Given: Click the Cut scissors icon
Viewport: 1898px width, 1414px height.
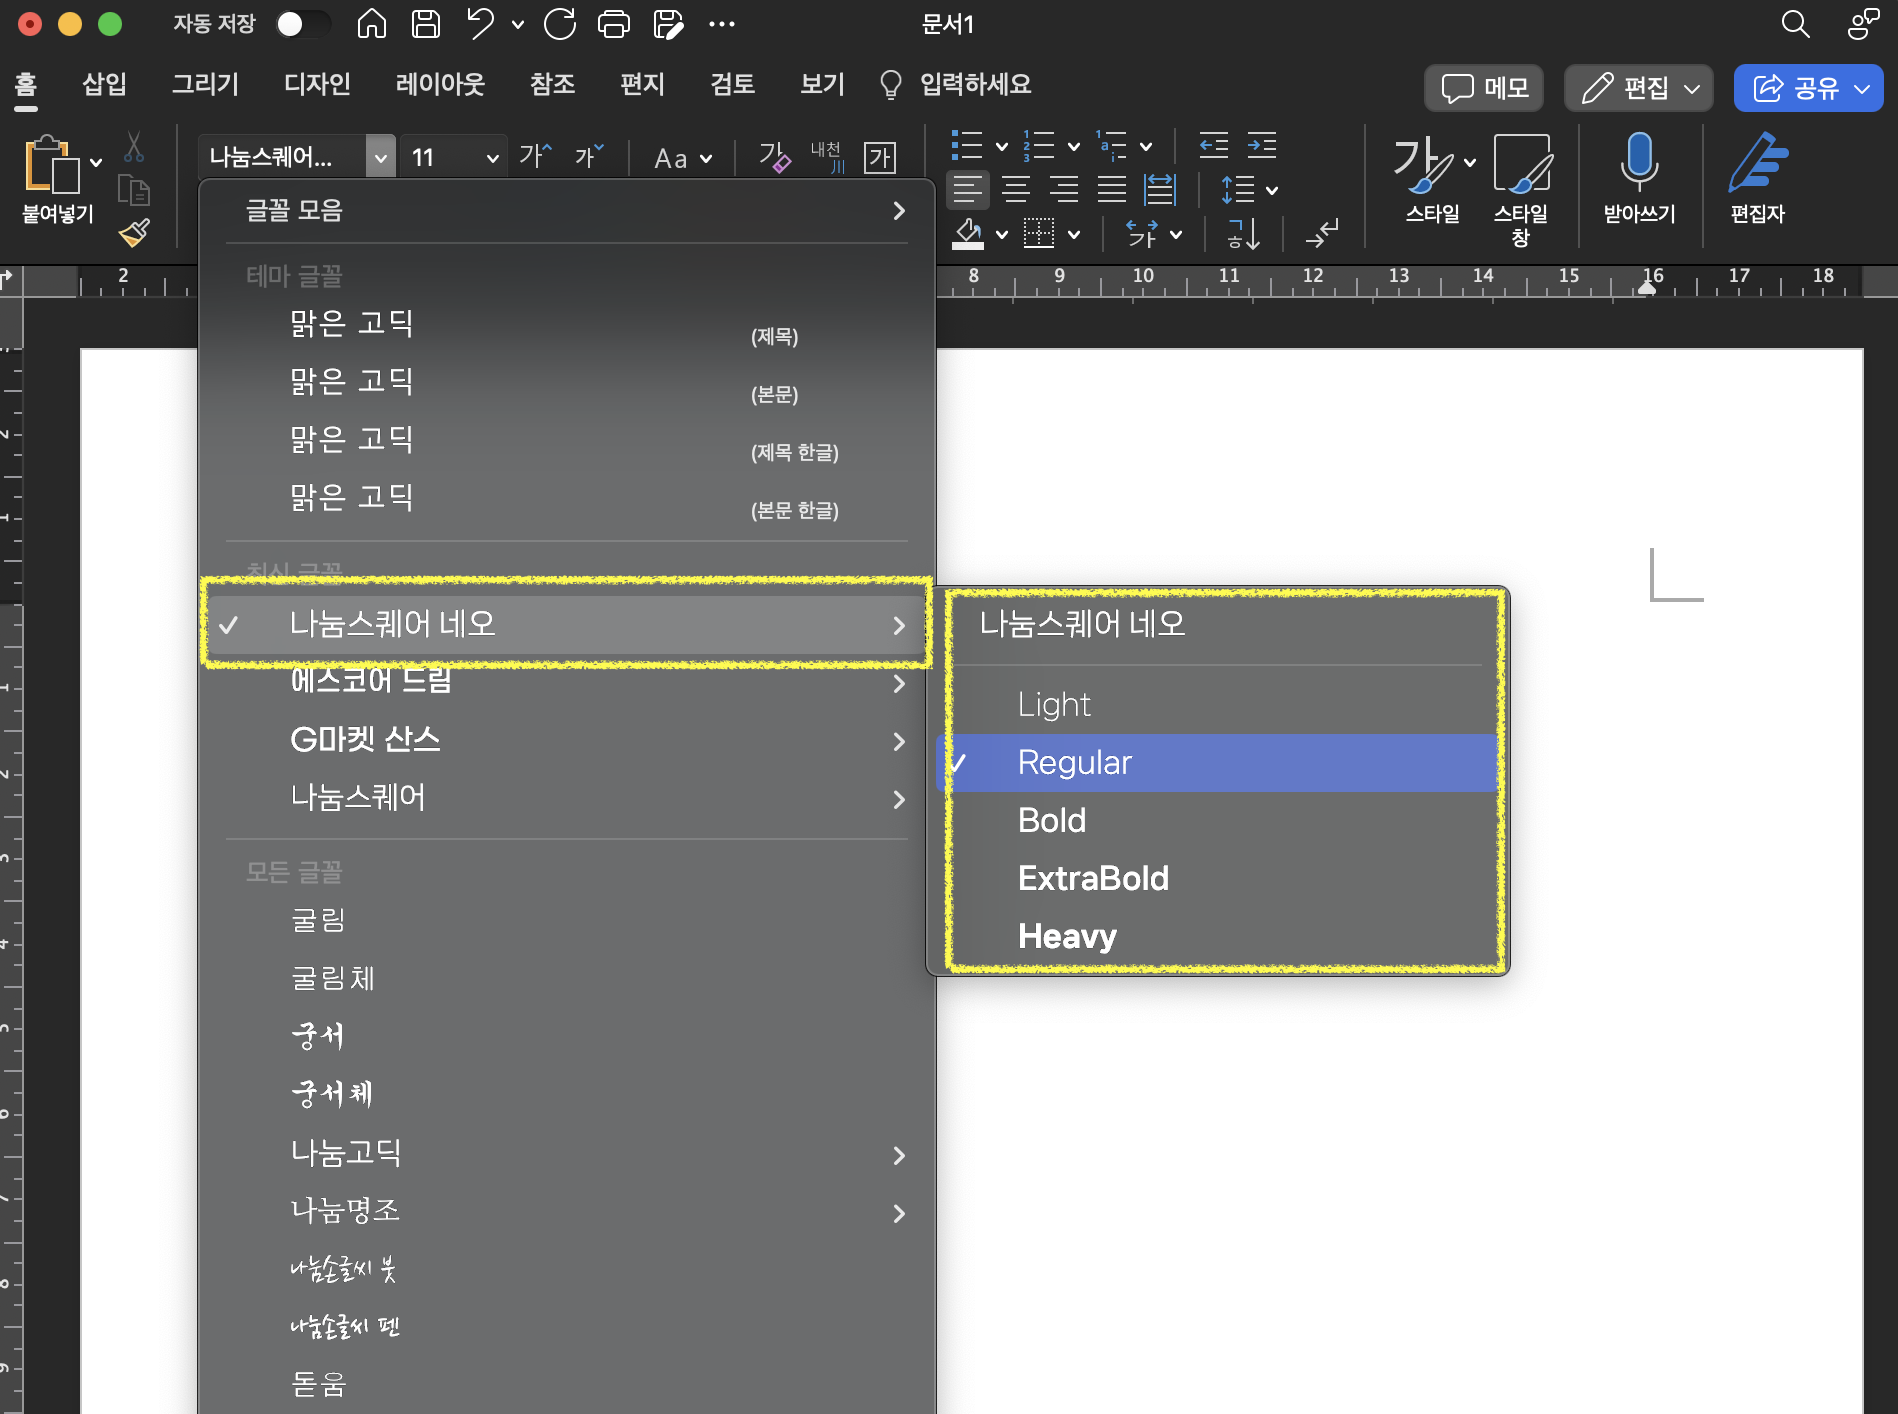Looking at the screenshot, I should pos(133,147).
